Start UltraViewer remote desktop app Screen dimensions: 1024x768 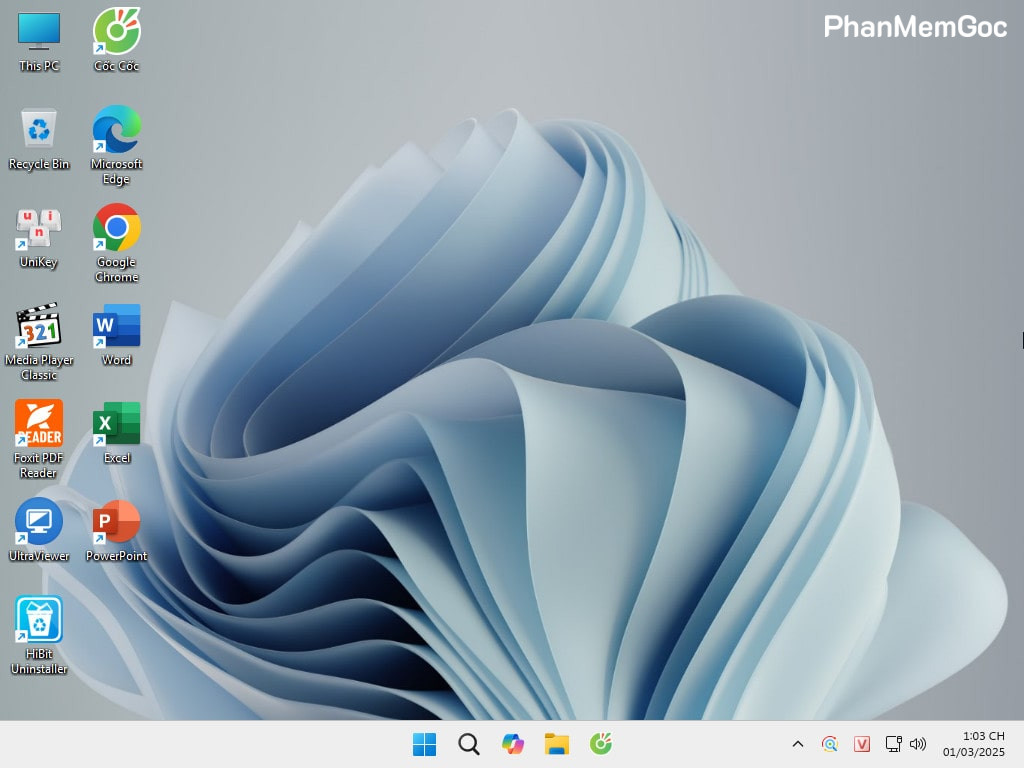point(38,522)
